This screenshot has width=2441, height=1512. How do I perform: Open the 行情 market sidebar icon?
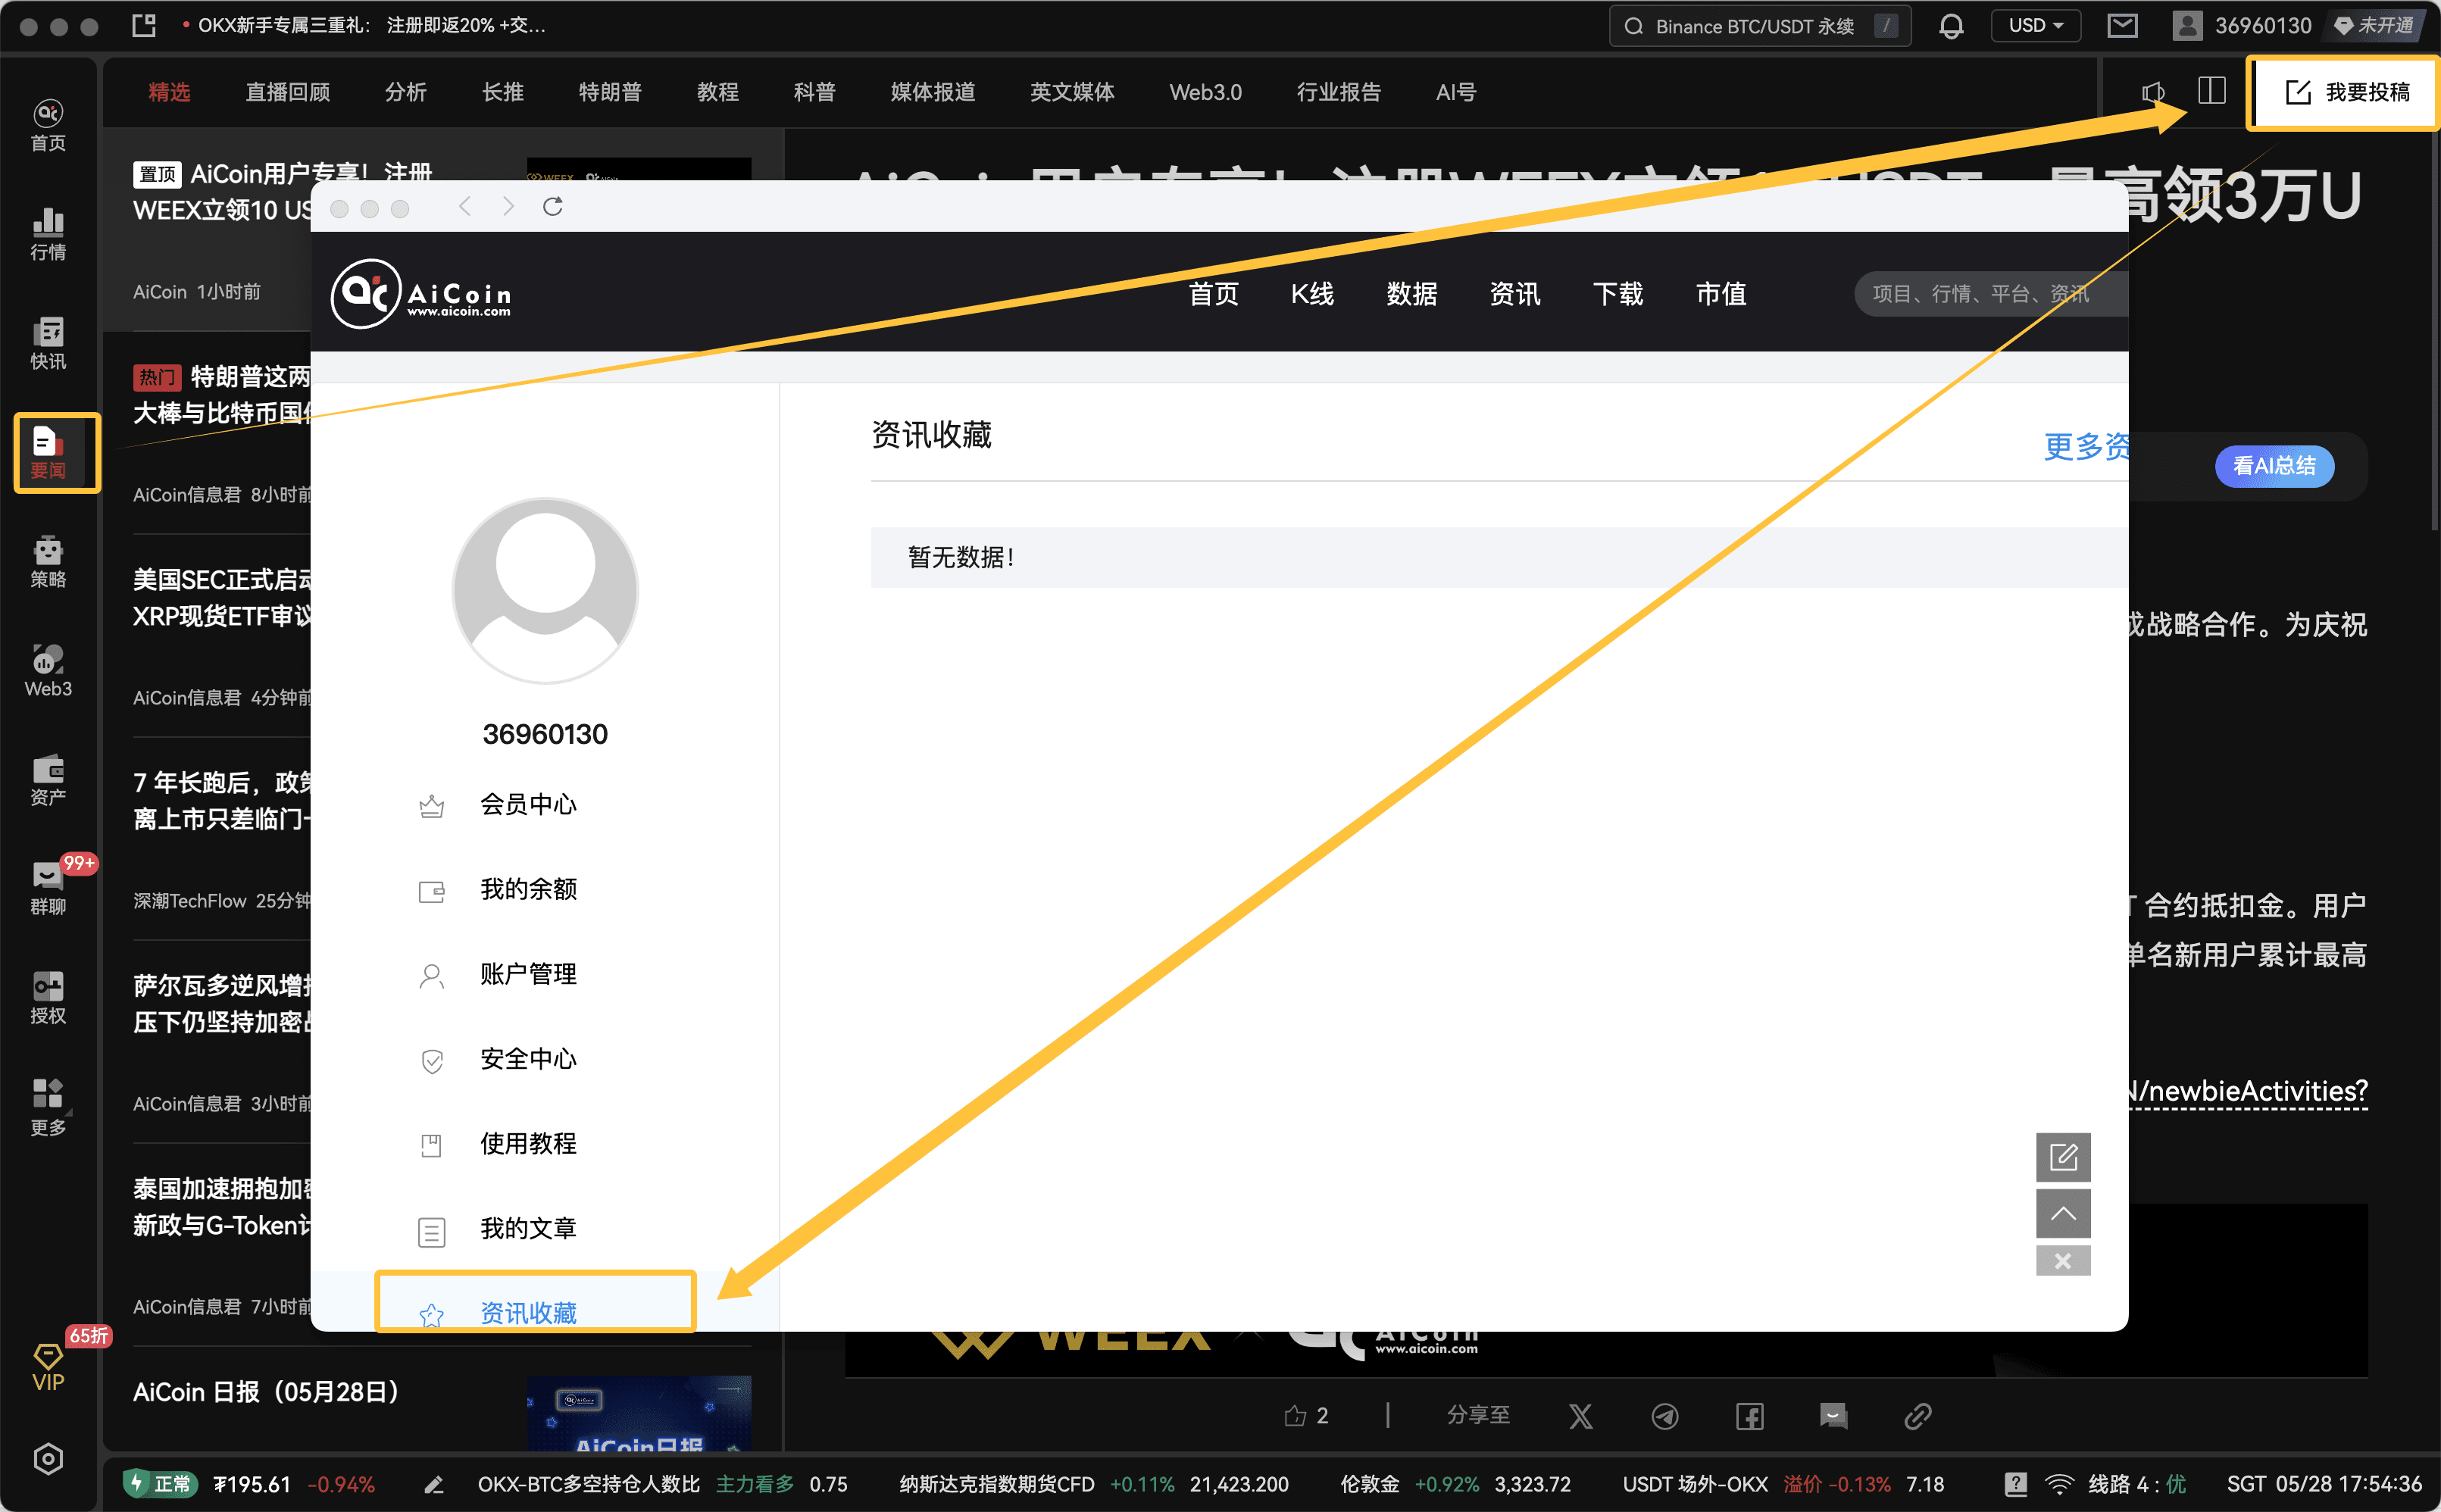pos(48,234)
